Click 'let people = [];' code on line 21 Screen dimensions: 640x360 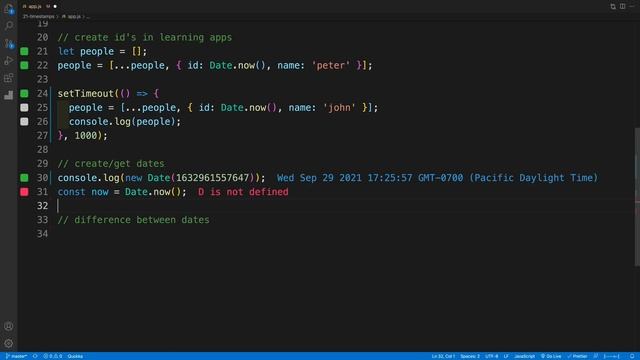point(102,51)
